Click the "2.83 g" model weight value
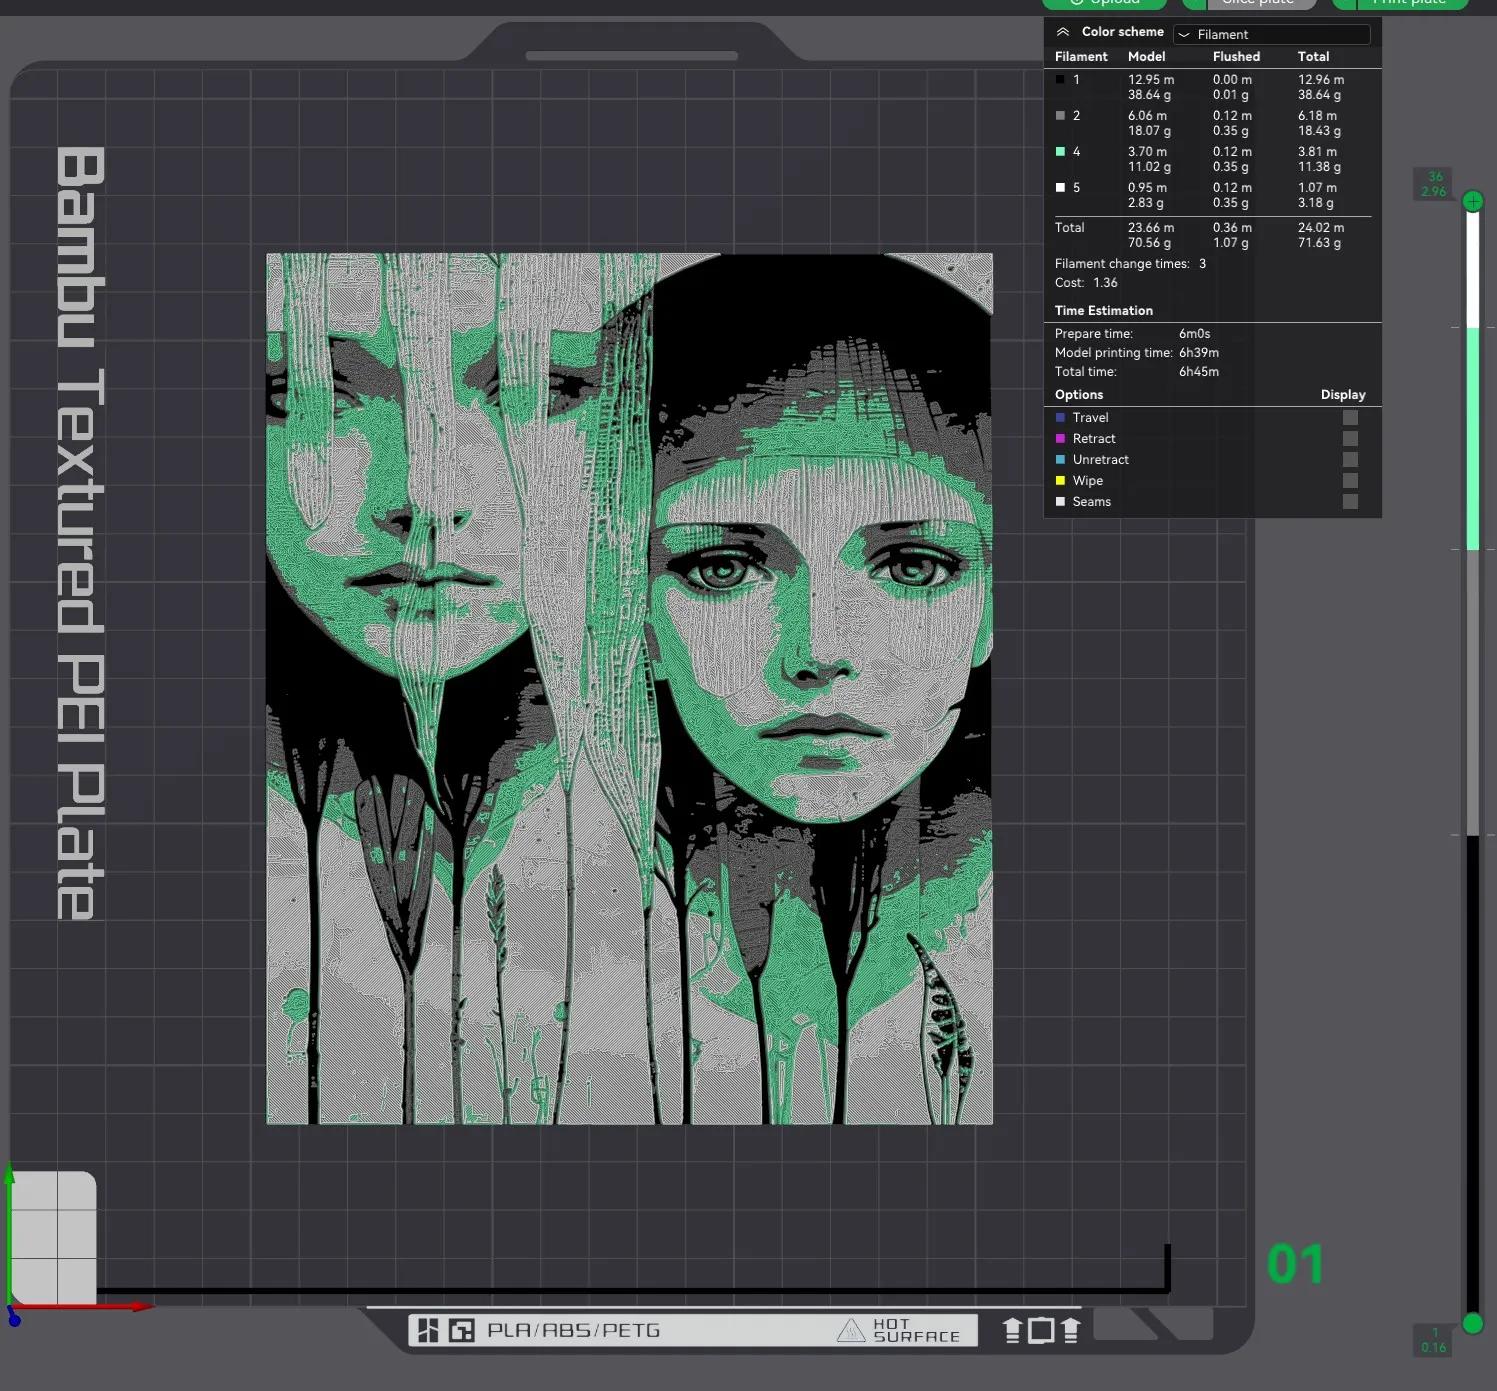This screenshot has width=1497, height=1391. pos(1146,203)
